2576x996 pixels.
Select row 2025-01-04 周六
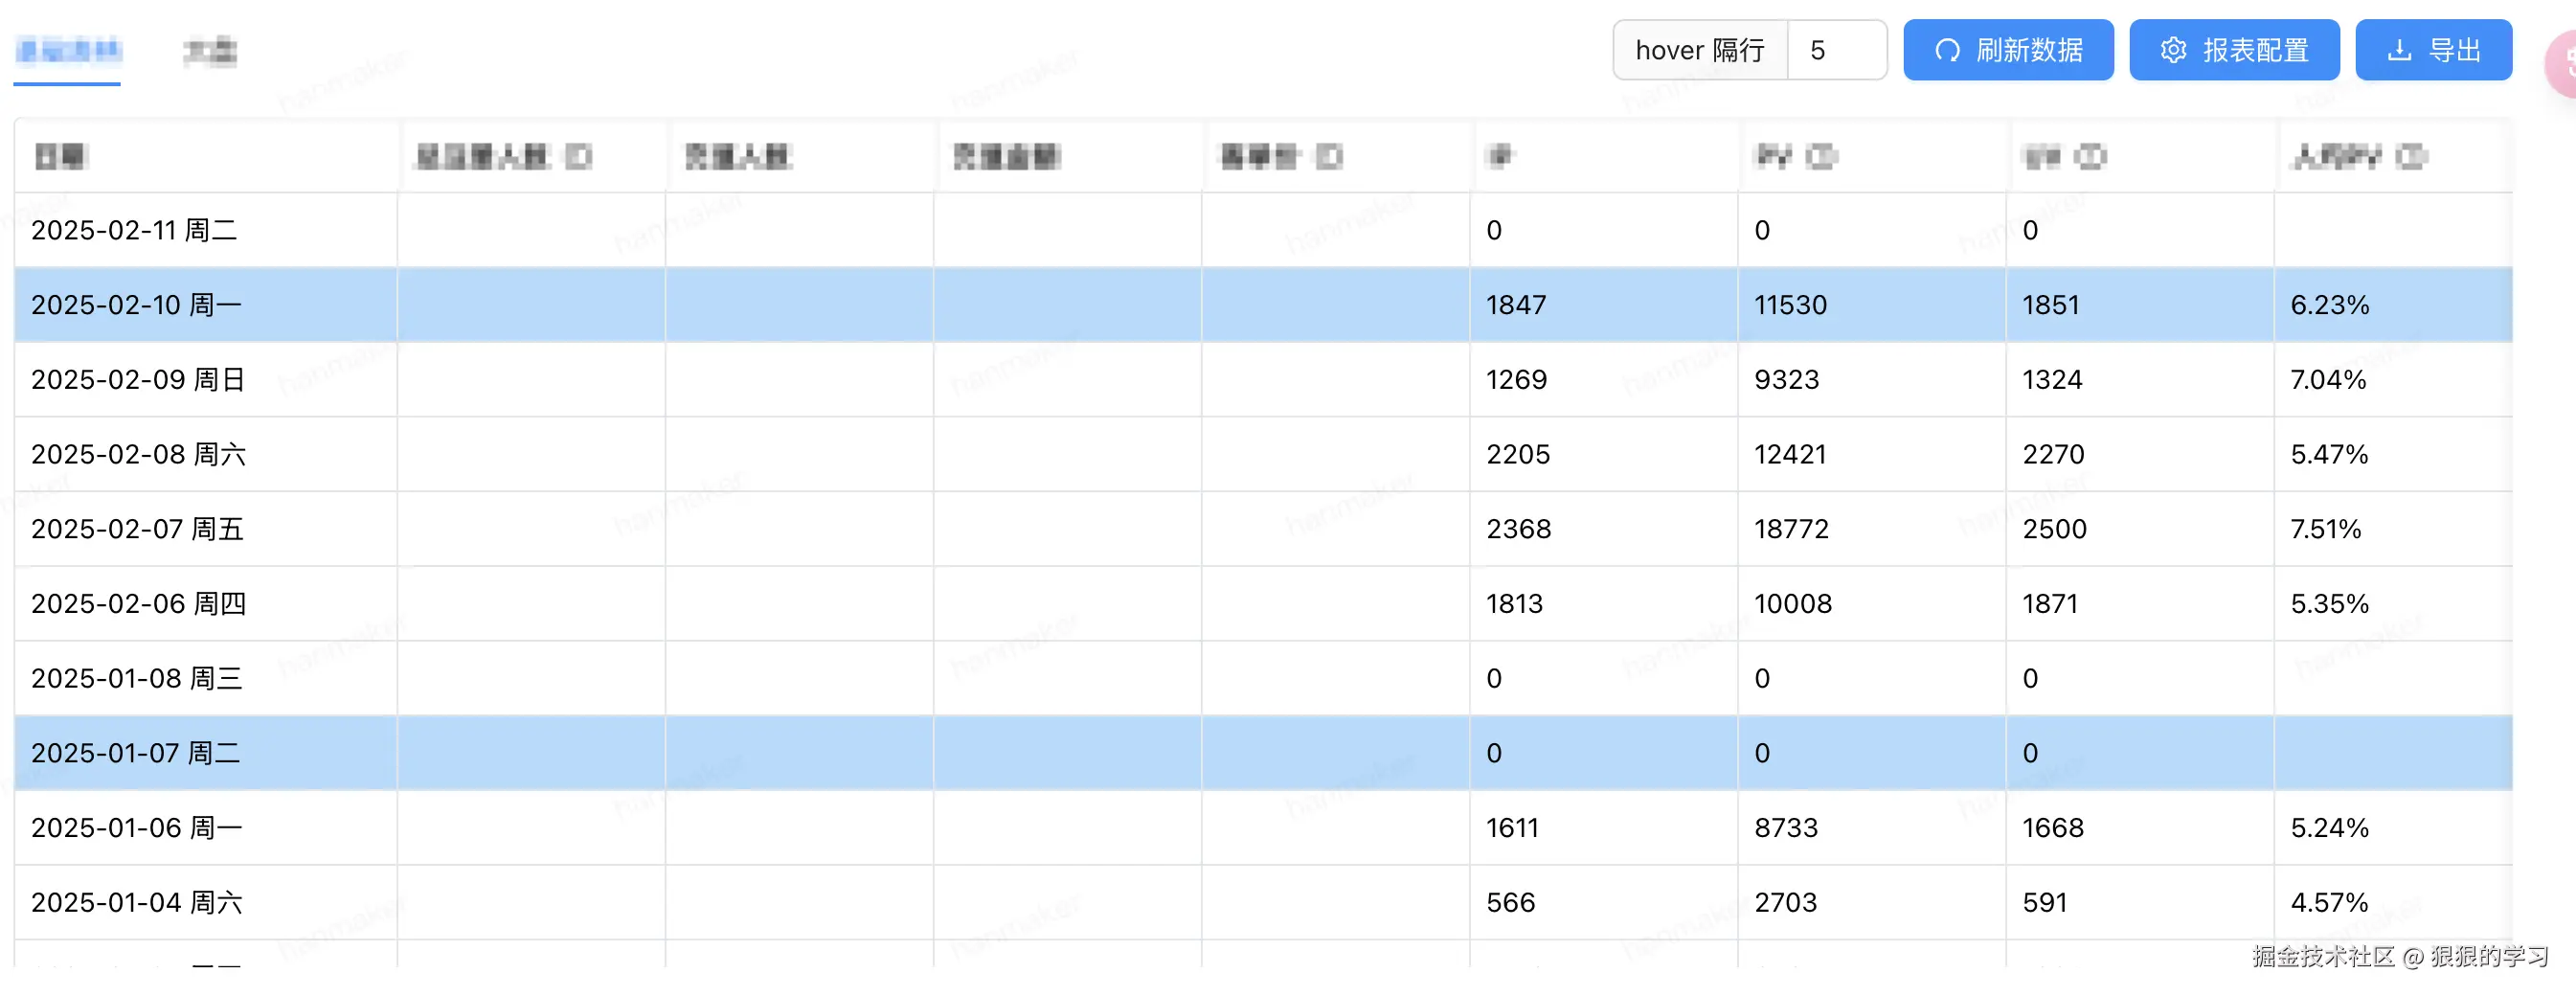click(x=1263, y=902)
